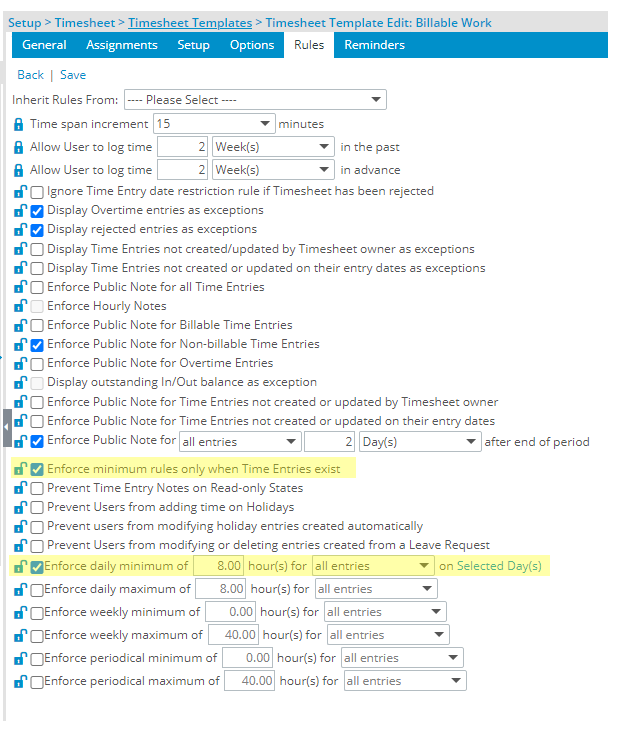Image resolution: width=620 pixels, height=733 pixels.
Task: Switch to the Setup tab
Action: [193, 45]
